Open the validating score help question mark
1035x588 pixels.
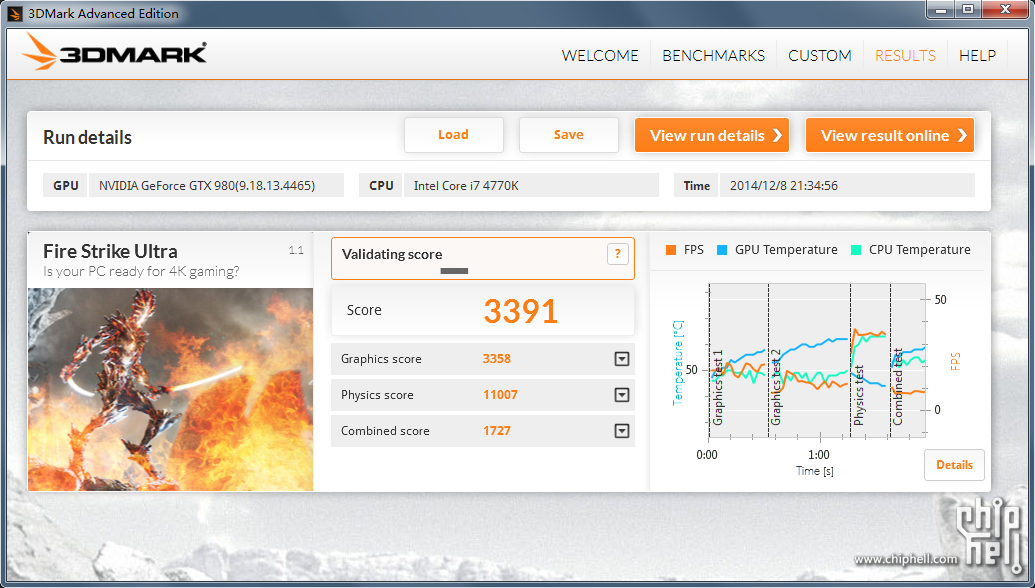(618, 254)
